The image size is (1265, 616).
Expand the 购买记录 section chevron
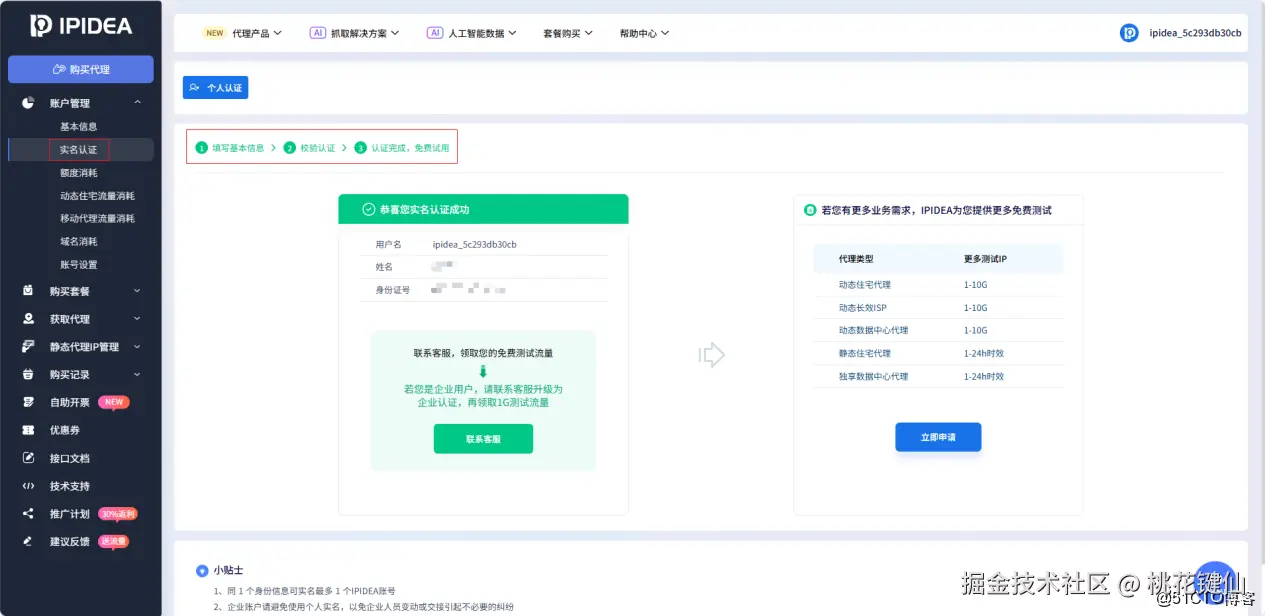click(137, 375)
